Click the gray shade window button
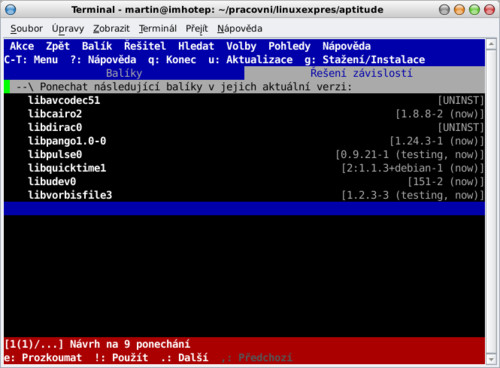Image resolution: width=500 pixels, height=368 pixels. coord(444,10)
